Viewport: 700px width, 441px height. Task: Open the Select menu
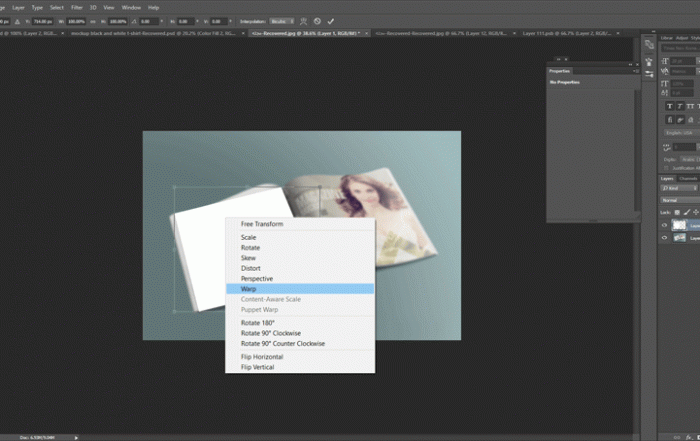point(57,8)
